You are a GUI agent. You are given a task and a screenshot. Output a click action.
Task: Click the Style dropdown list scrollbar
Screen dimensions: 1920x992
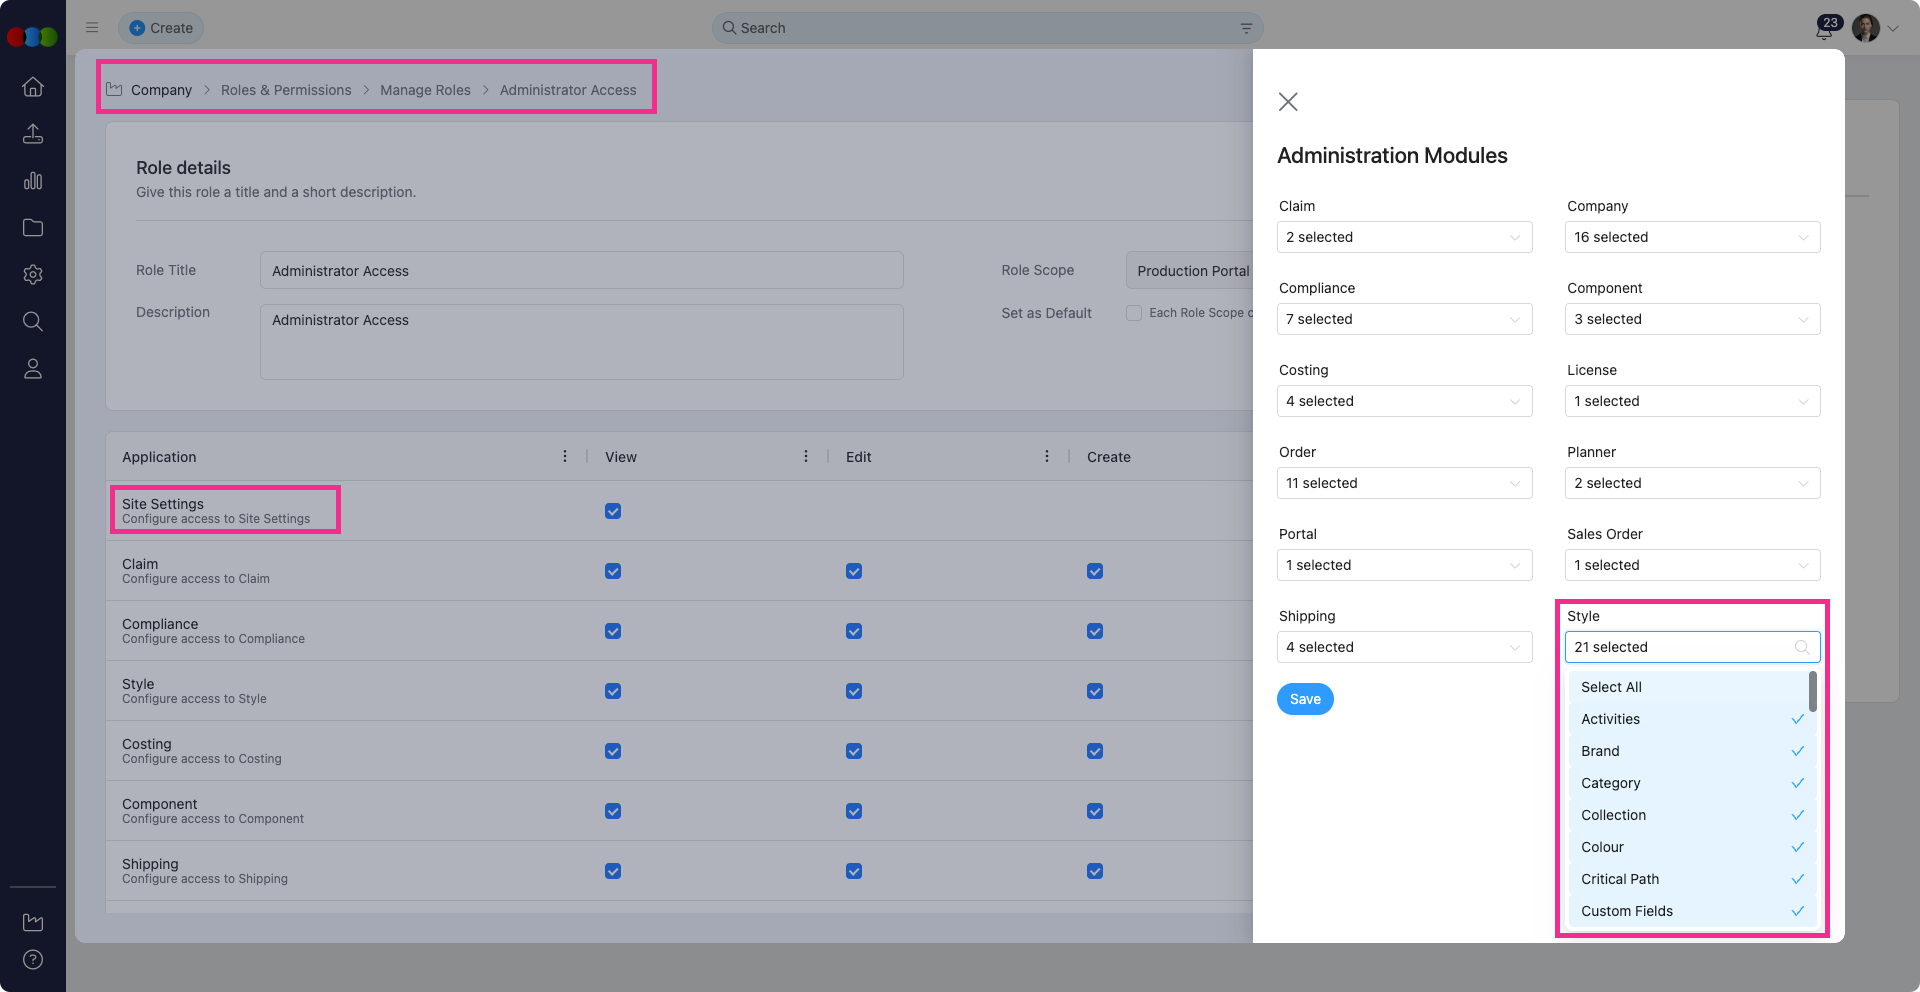pyautogui.click(x=1812, y=692)
